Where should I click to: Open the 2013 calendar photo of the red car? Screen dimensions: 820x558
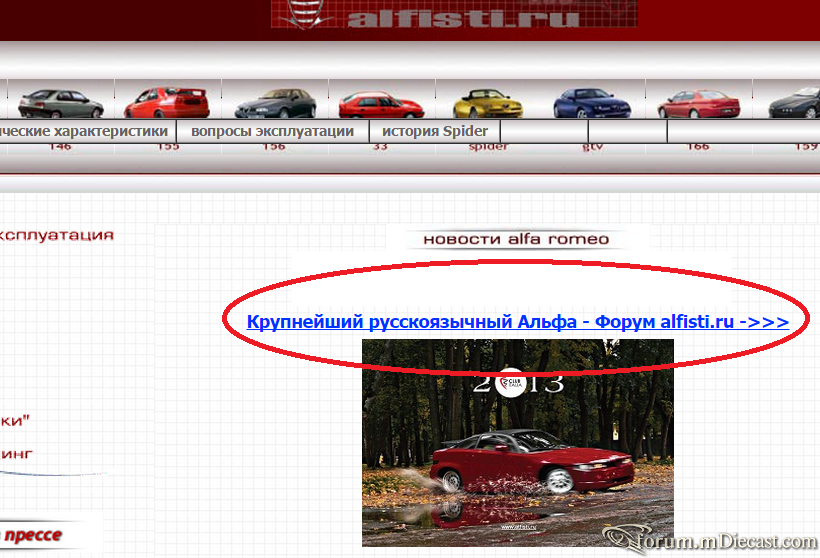coord(518,443)
